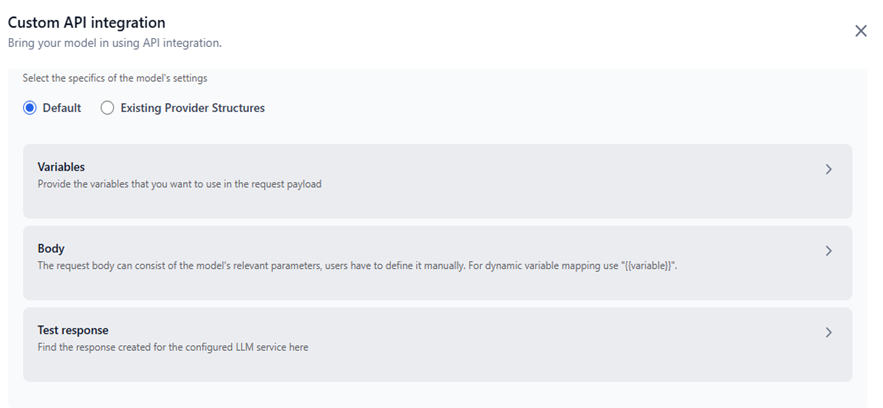
Task: Click the "Select the specifics" instruction text
Action: [x=115, y=78]
